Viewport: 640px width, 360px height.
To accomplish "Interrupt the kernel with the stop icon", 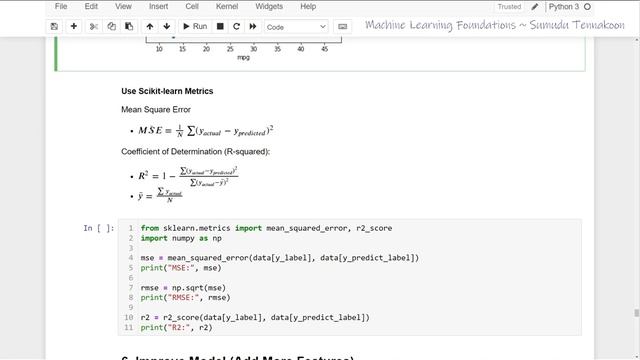I will point(220,27).
